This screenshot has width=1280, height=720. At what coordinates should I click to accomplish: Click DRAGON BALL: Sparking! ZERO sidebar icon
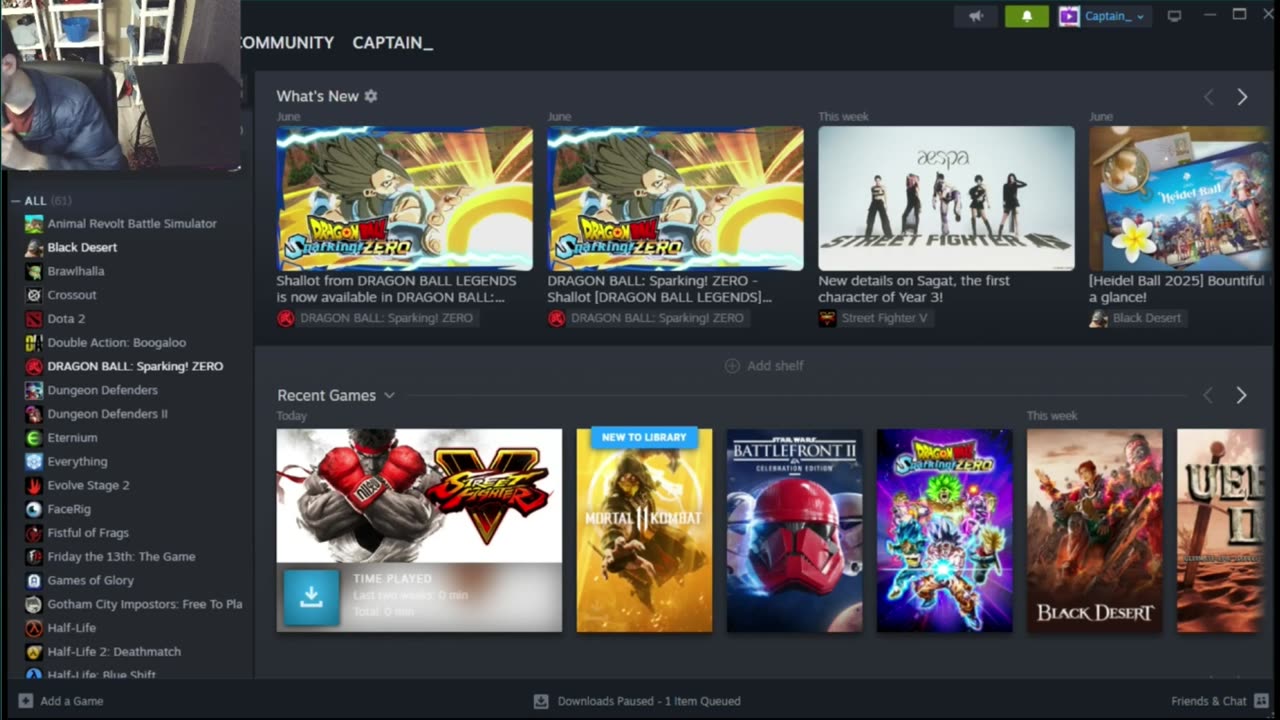[x=34, y=366]
